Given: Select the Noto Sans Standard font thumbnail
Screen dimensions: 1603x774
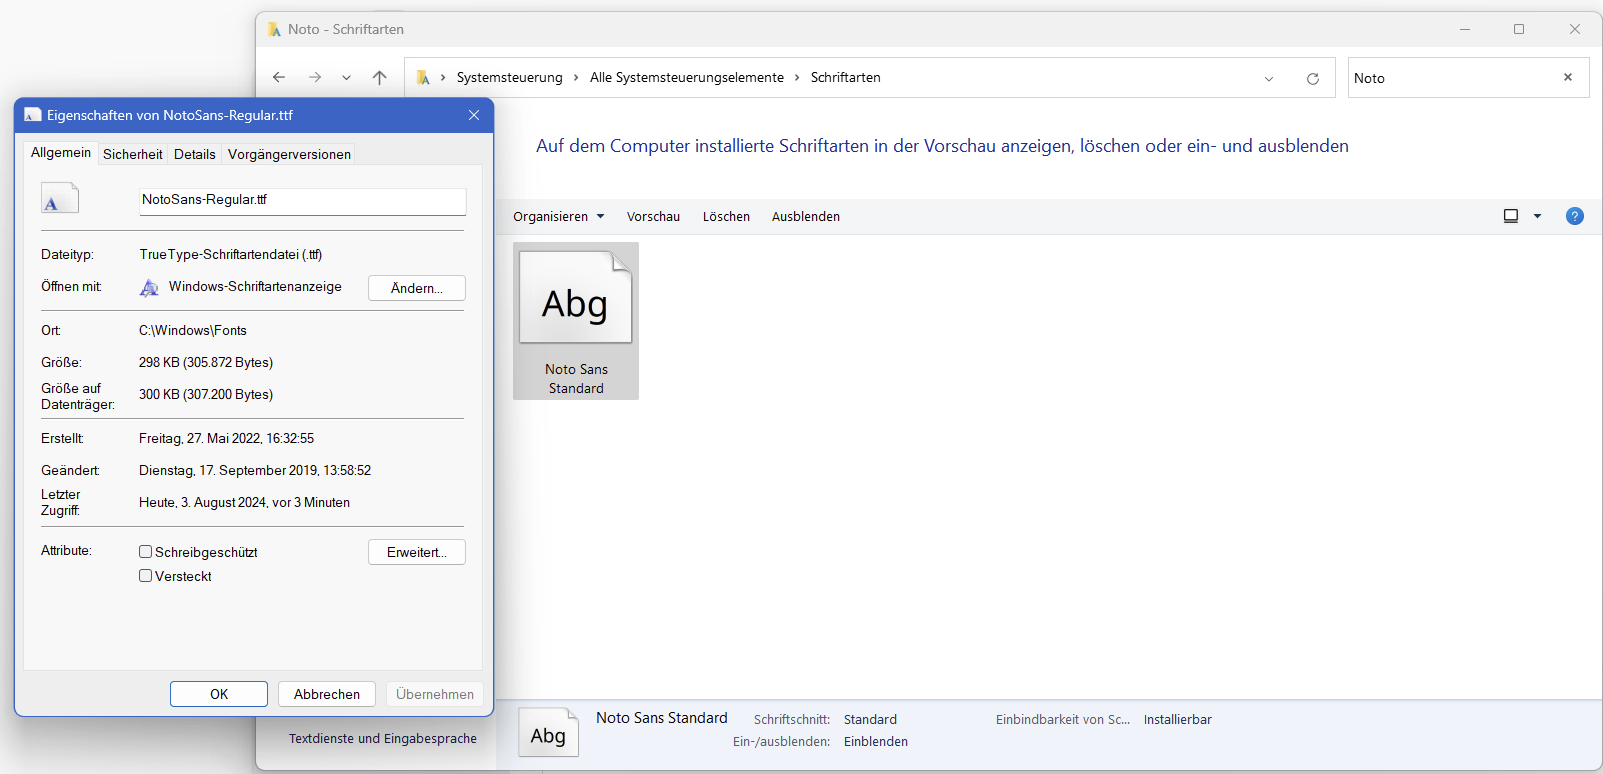Looking at the screenshot, I should point(576,320).
